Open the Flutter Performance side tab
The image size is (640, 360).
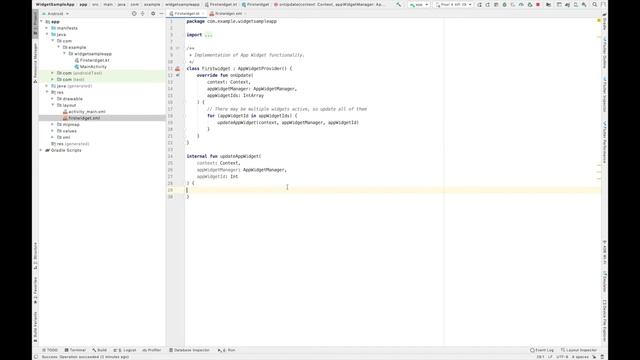click(x=604, y=143)
